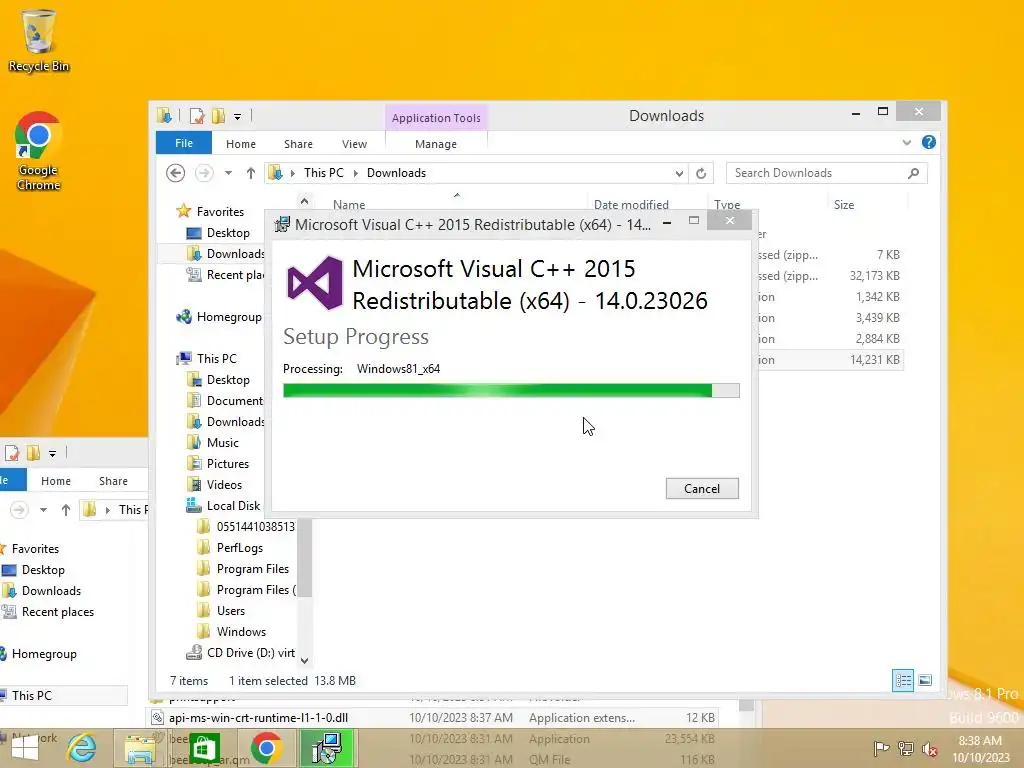
Task: Select Favorites in the navigation pane
Action: click(x=210, y=212)
